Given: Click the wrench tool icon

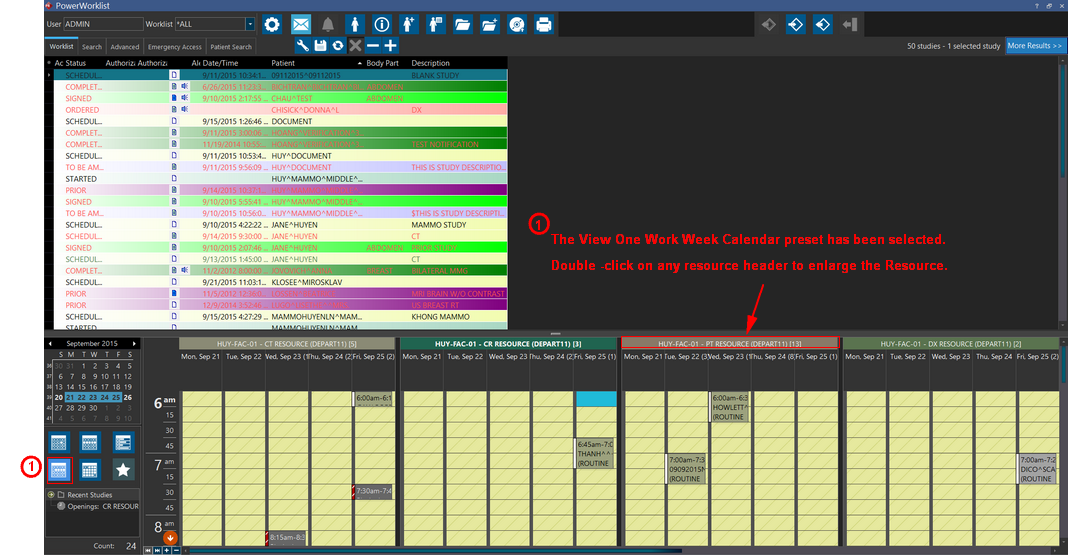Looking at the screenshot, I should point(302,46).
